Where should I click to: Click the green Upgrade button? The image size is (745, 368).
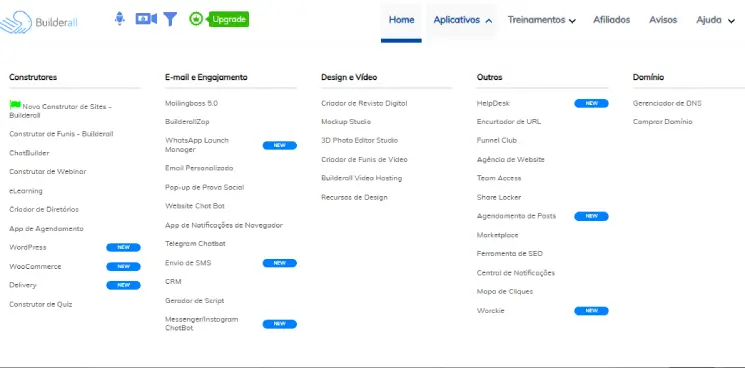tap(229, 19)
